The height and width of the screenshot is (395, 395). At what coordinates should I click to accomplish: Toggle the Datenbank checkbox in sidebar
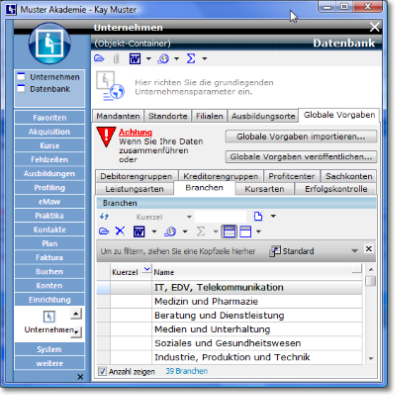[21, 89]
